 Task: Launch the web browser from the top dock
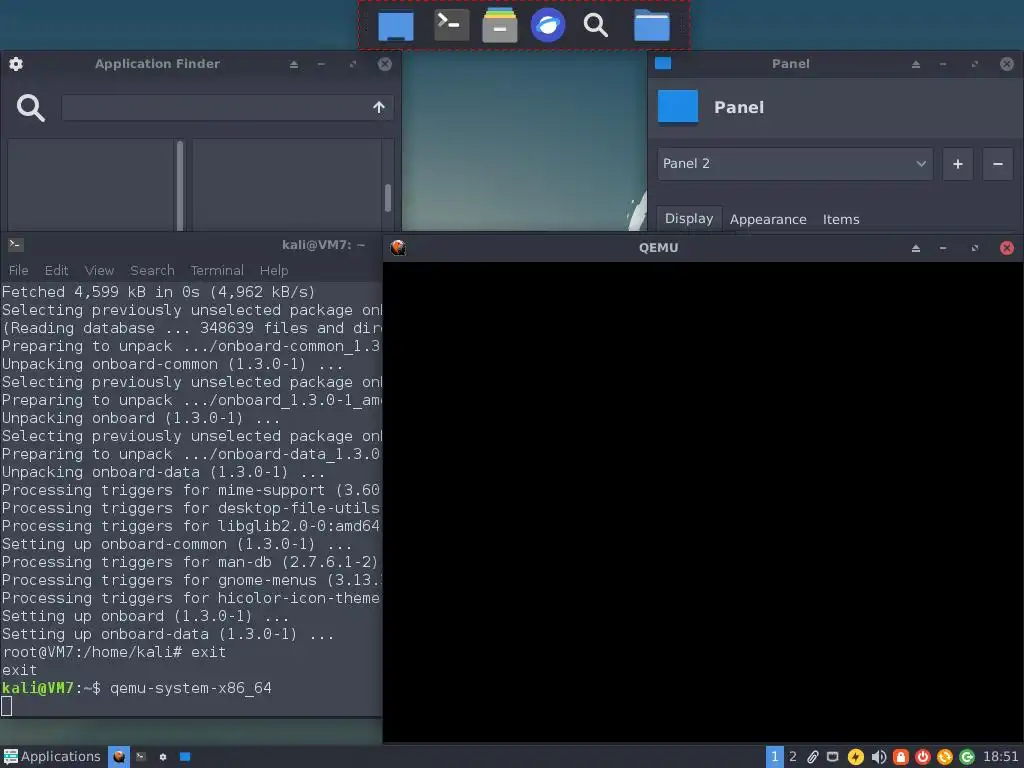pos(547,25)
